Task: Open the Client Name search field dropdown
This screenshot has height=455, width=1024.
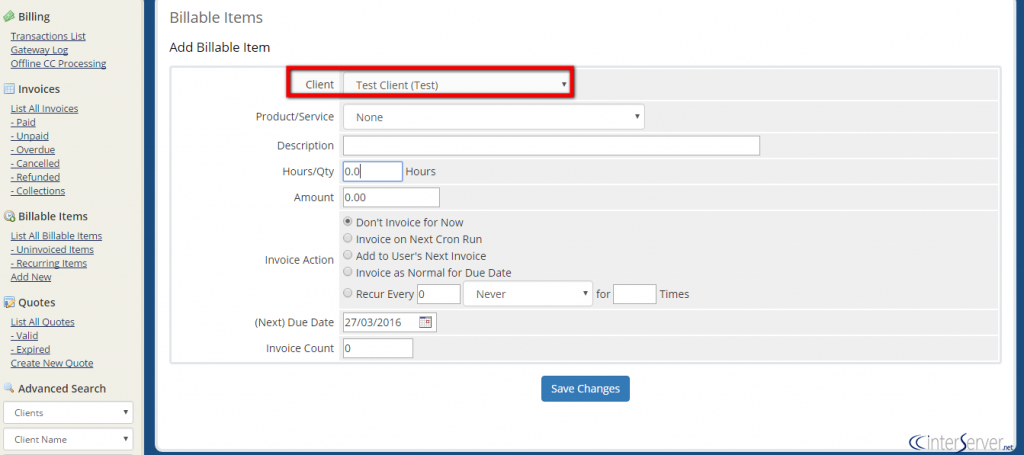Action: click(68, 439)
